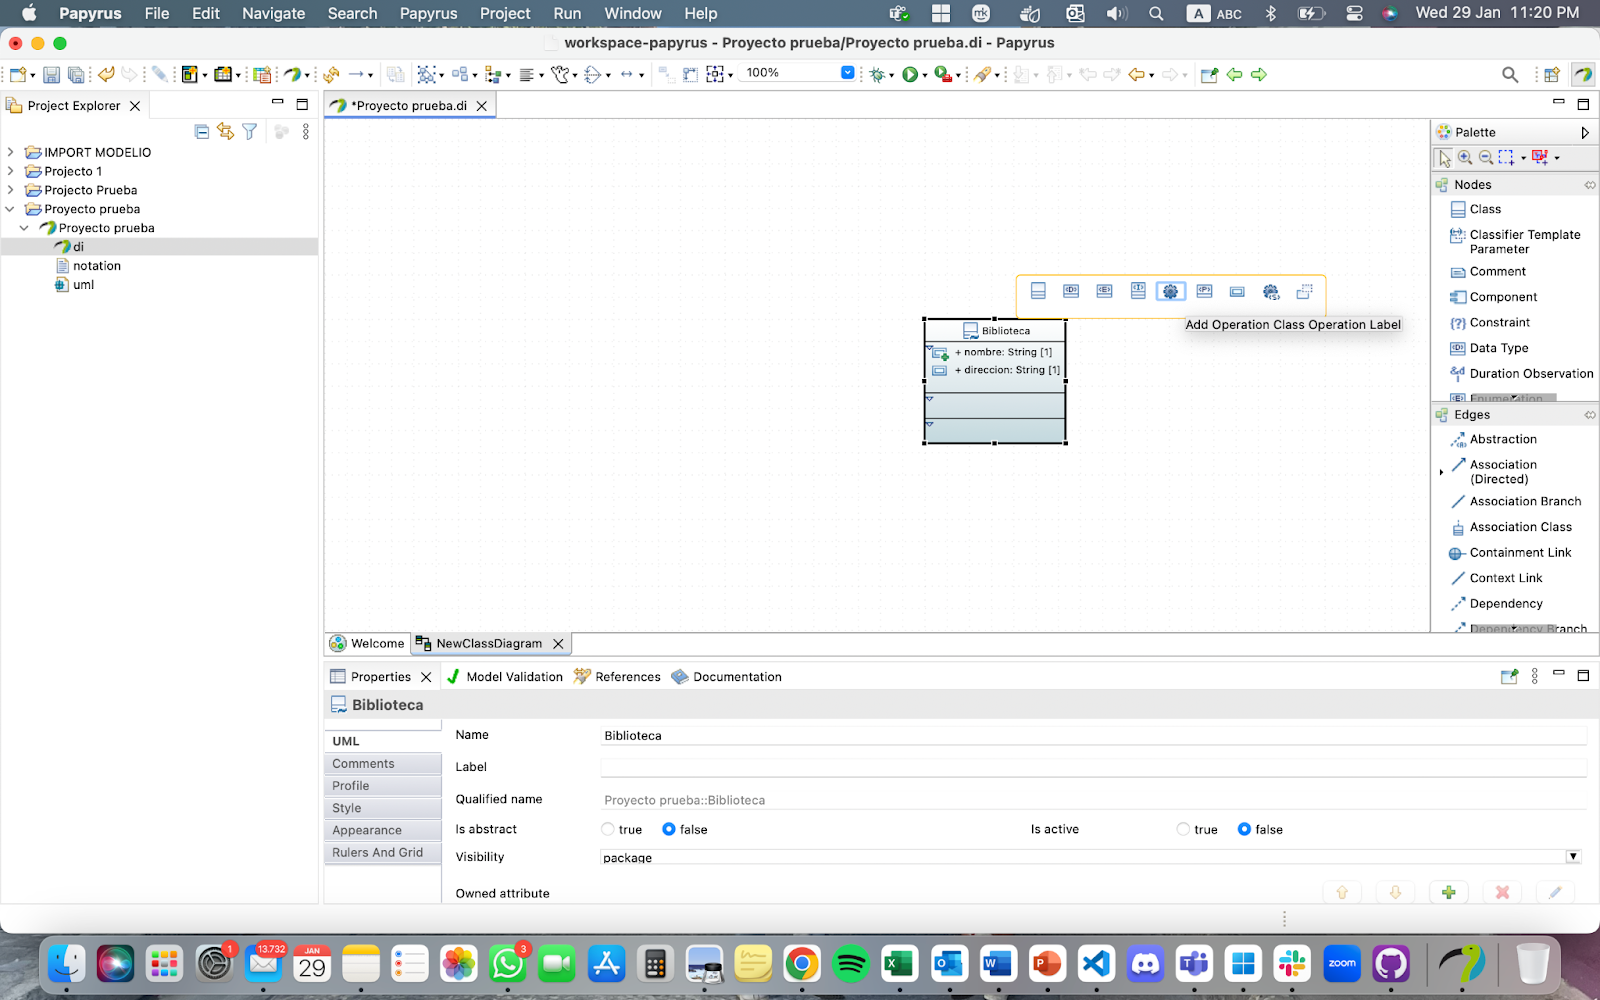Click the Save icon in the toolbar
Screen dimensions: 1600x1000
[51, 75]
